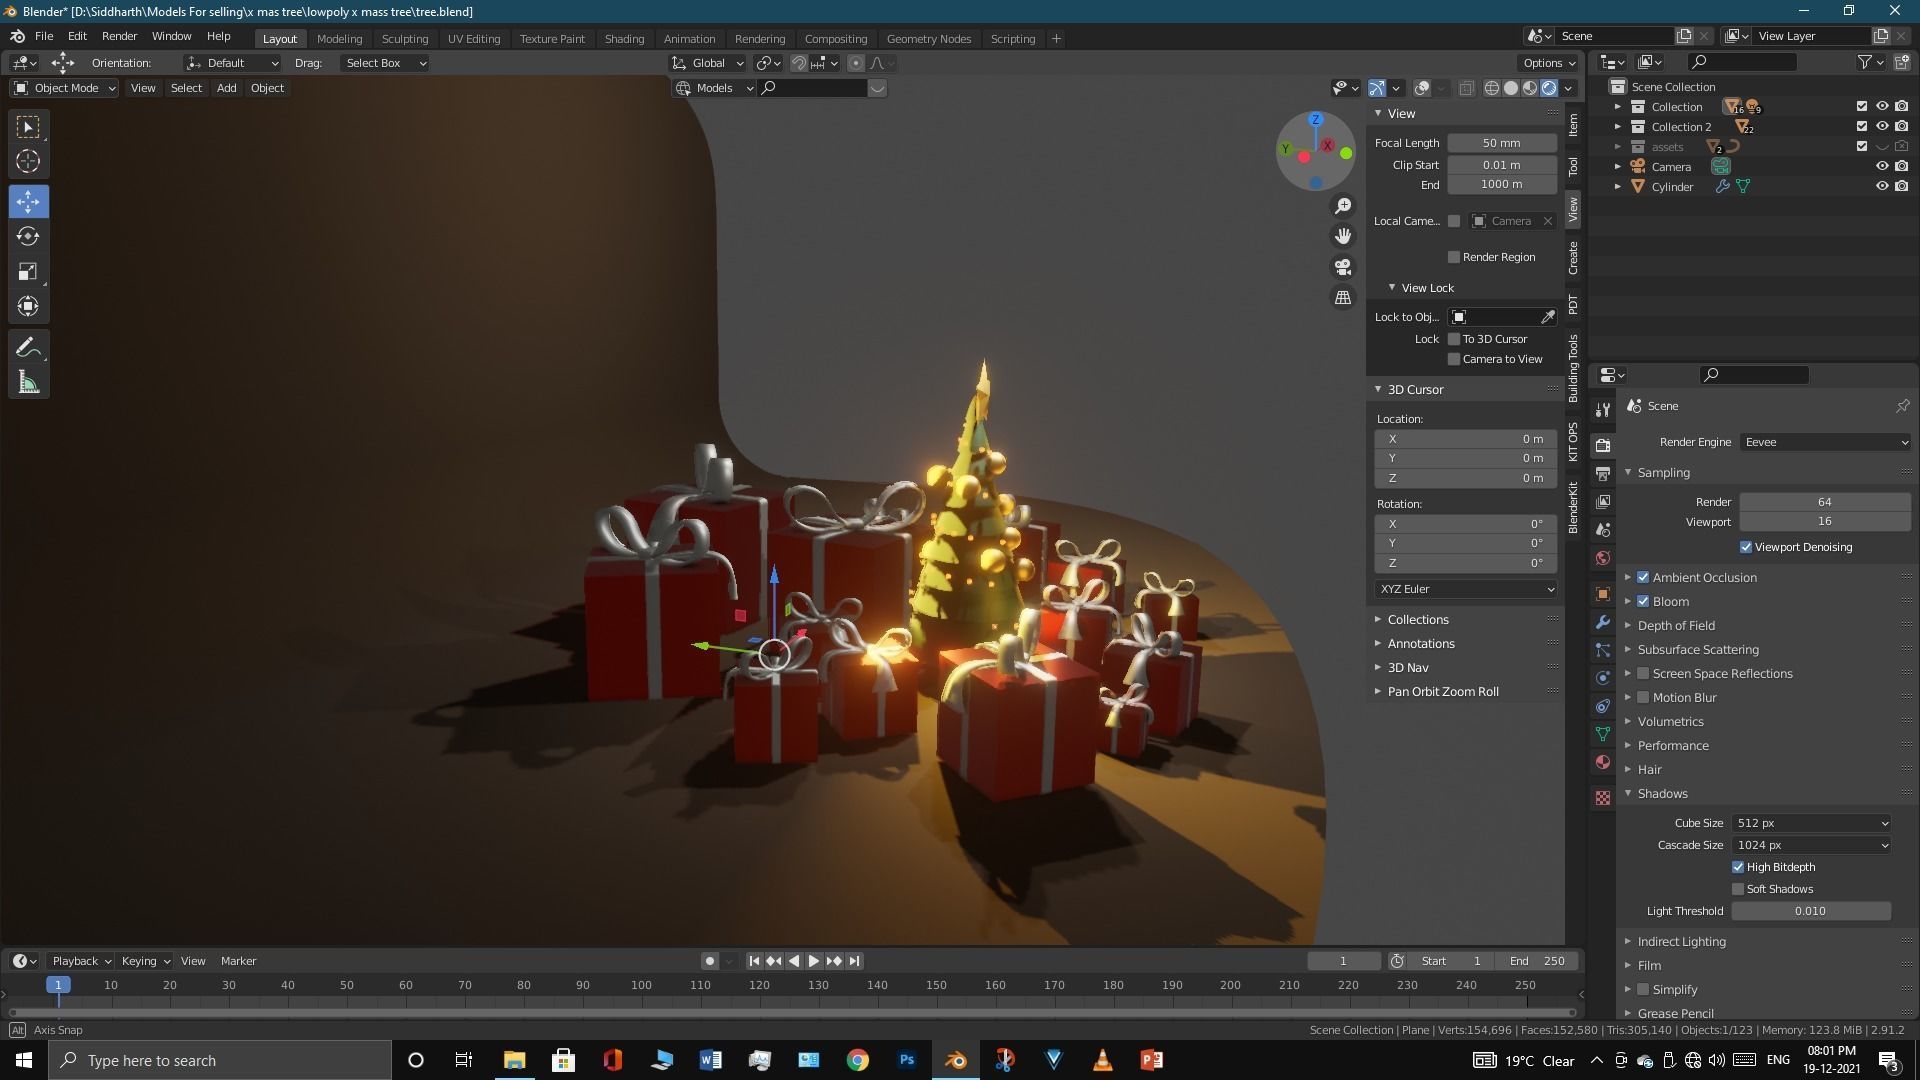1920x1080 pixels.
Task: Click the Render samples 64 field
Action: pos(1824,502)
